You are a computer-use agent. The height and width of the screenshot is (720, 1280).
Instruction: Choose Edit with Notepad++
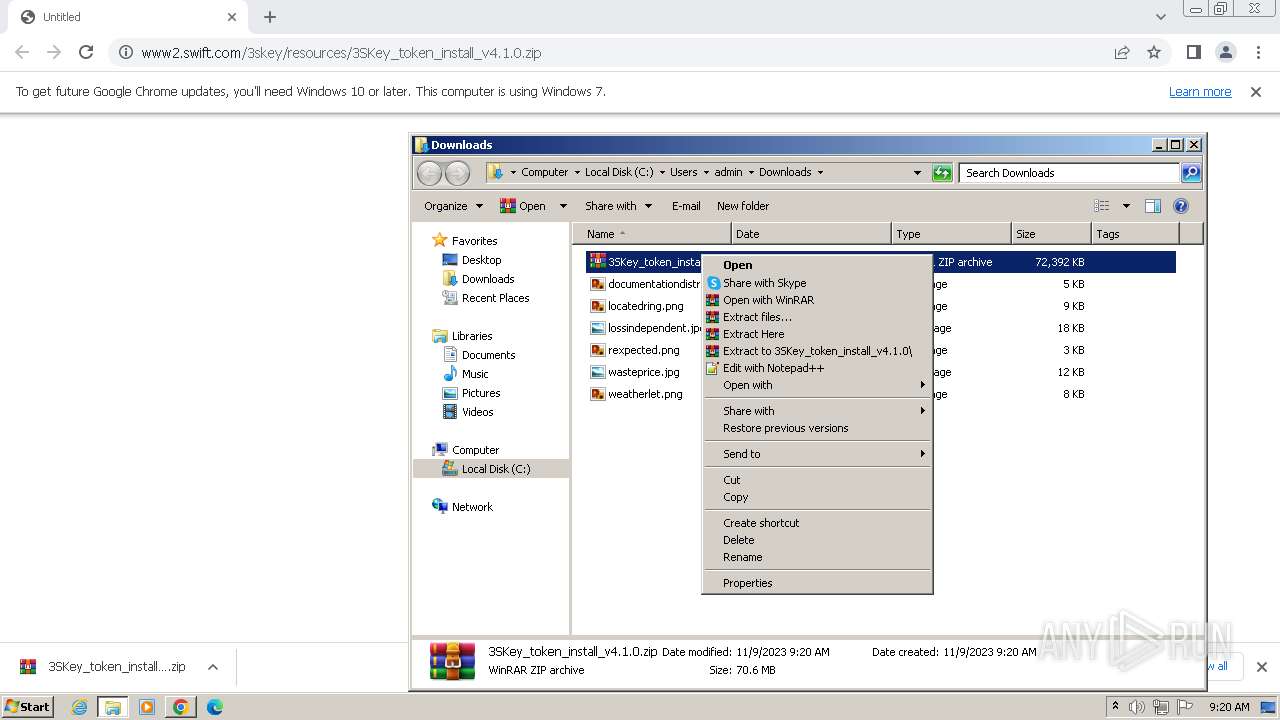coord(817,368)
